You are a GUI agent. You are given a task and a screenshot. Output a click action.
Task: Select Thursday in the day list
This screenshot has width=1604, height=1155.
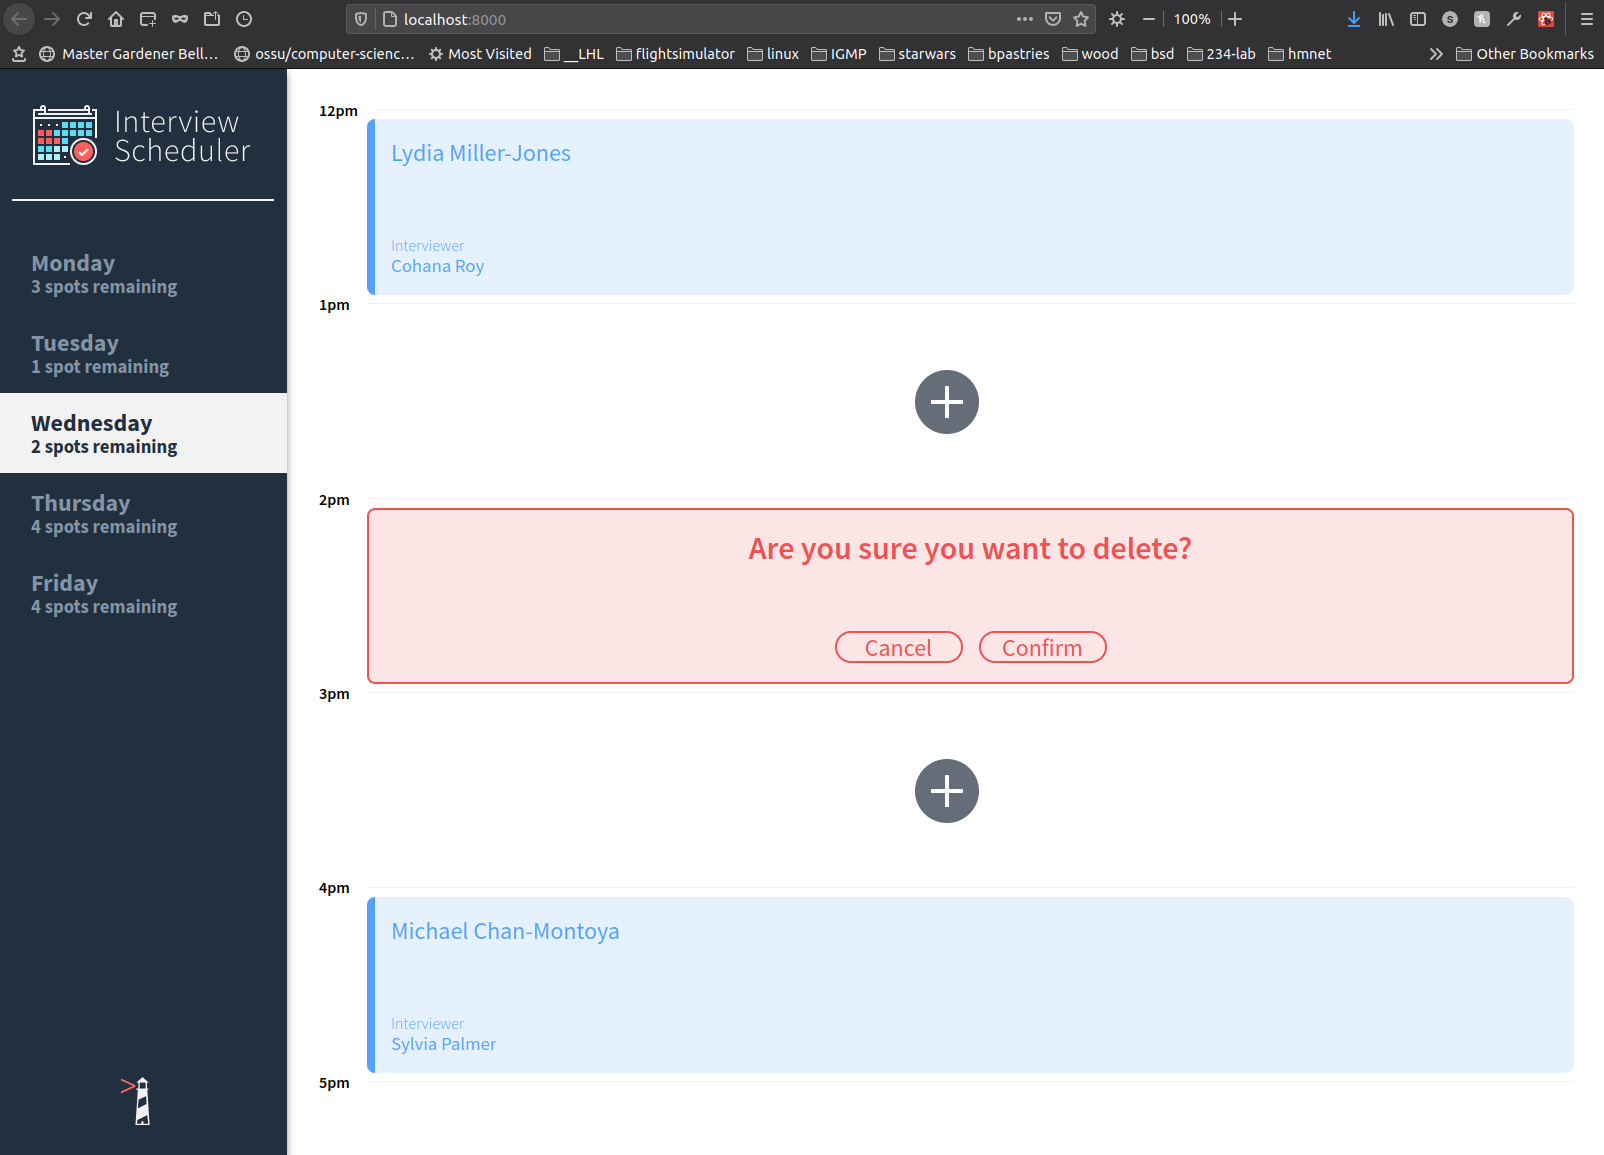[x=143, y=513]
